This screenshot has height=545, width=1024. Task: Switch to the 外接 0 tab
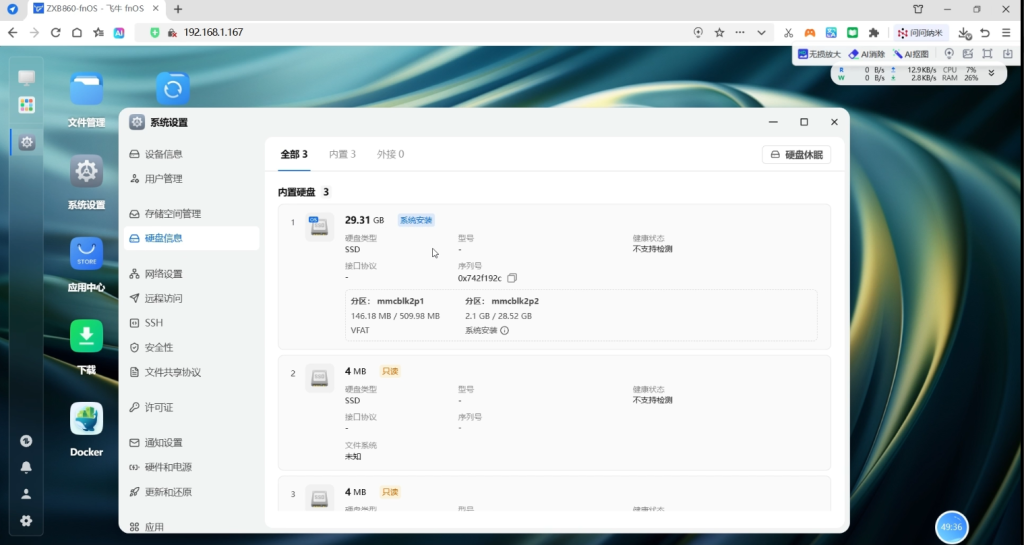[390, 155]
